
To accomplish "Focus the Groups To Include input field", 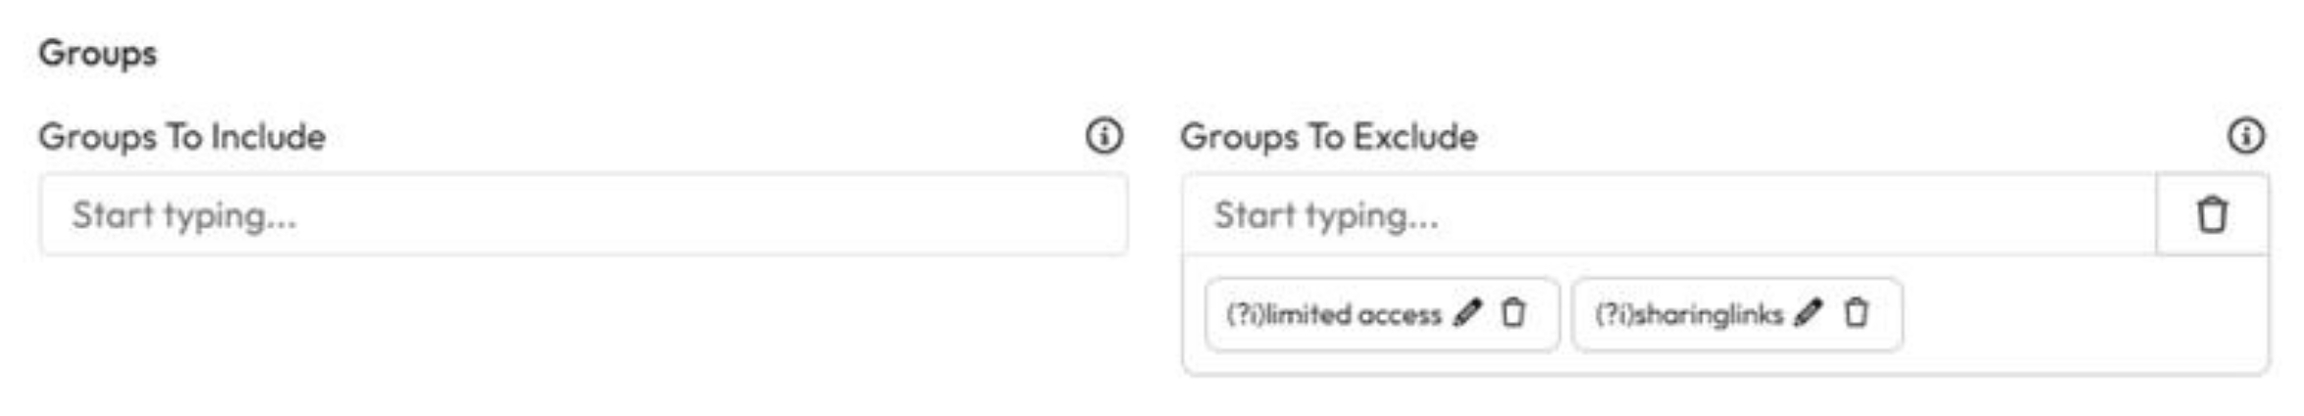I will tap(584, 215).
